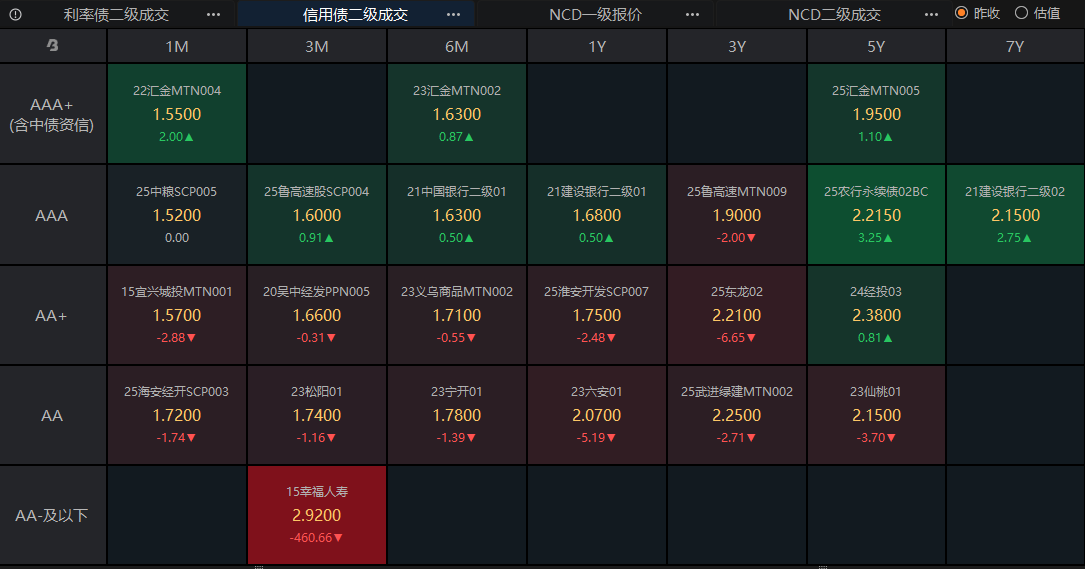Click the 5Y column header
Viewport: 1085px width, 569px height.
876,46
